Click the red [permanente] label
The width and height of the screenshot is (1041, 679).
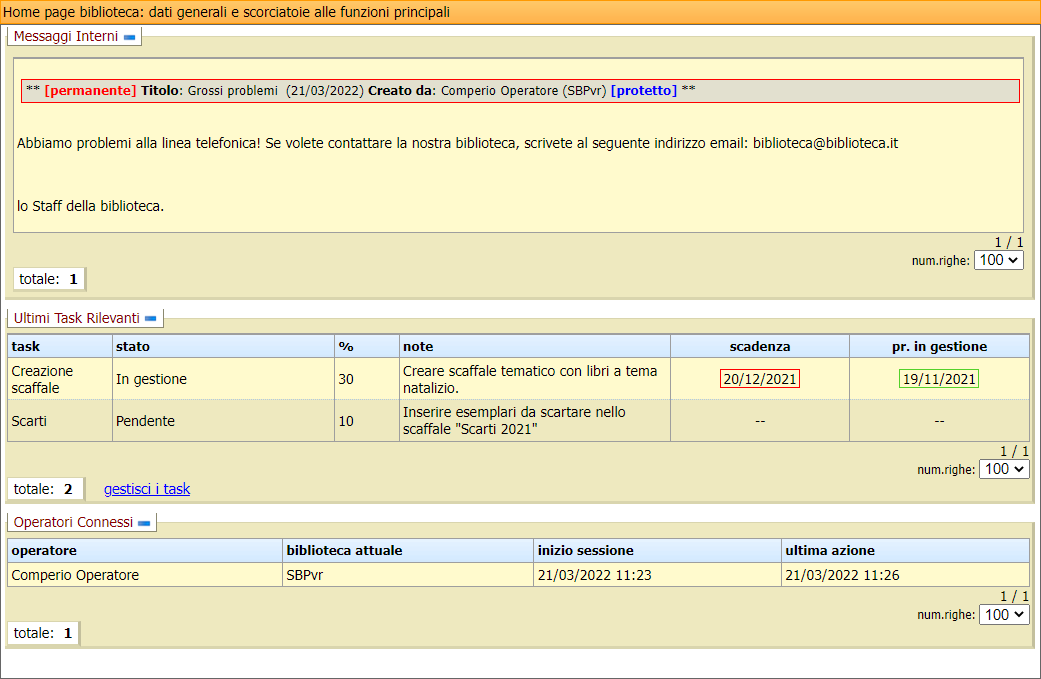coord(90,90)
